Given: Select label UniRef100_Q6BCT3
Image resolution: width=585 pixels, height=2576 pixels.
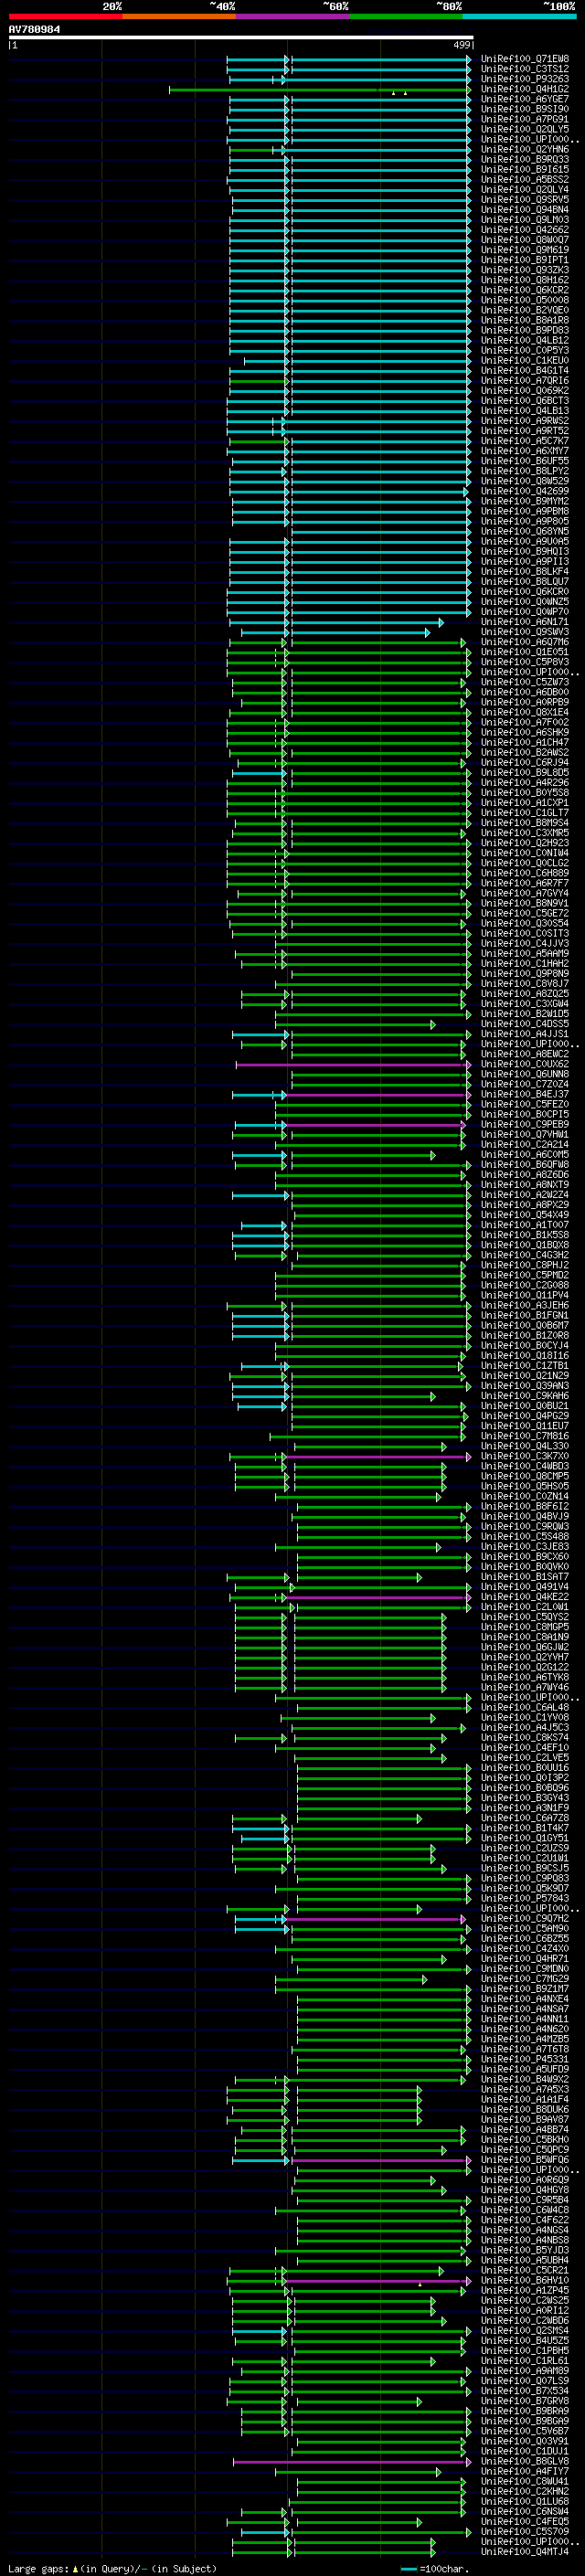Looking at the screenshot, I should [525, 401].
